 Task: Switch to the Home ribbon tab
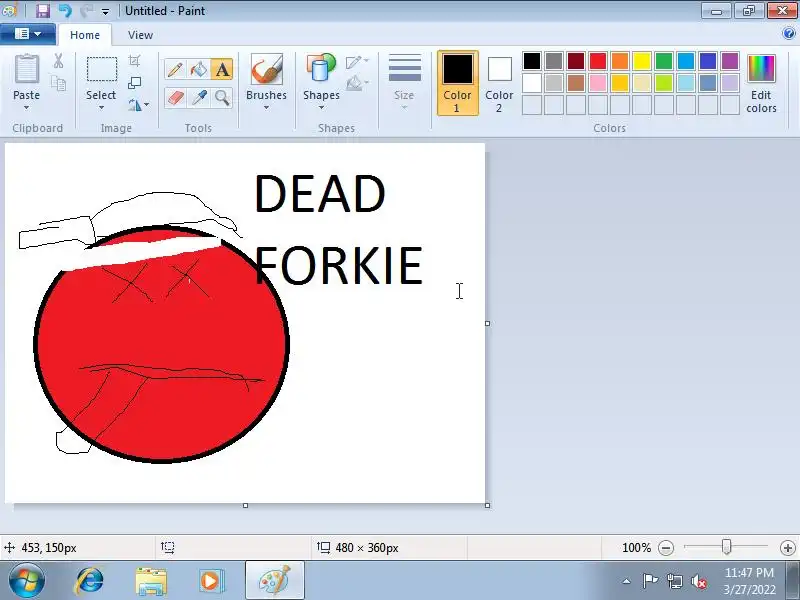click(85, 35)
